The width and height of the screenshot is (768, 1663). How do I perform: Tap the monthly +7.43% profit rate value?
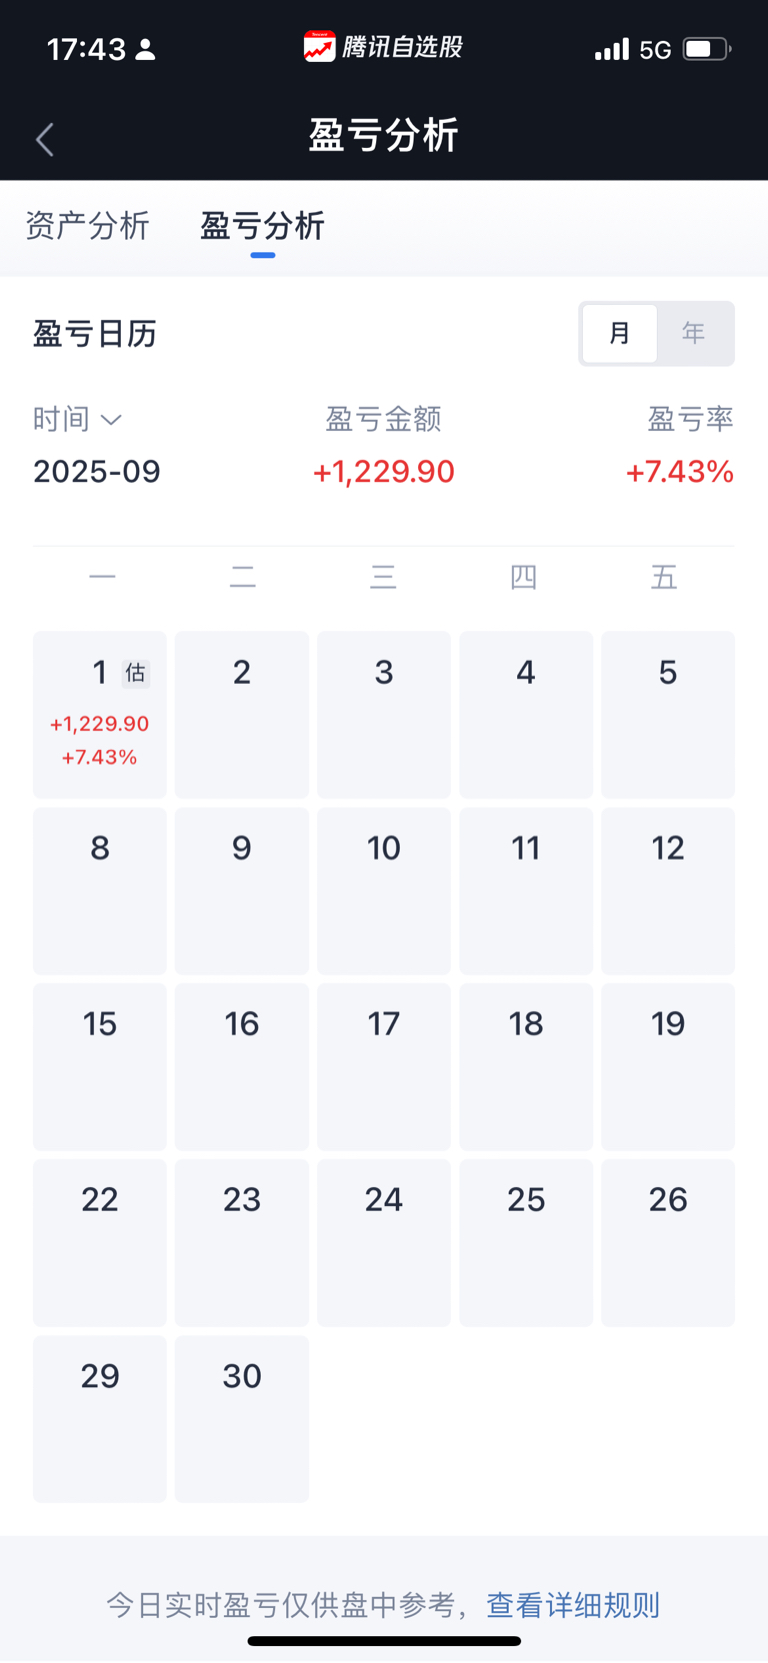tap(680, 471)
